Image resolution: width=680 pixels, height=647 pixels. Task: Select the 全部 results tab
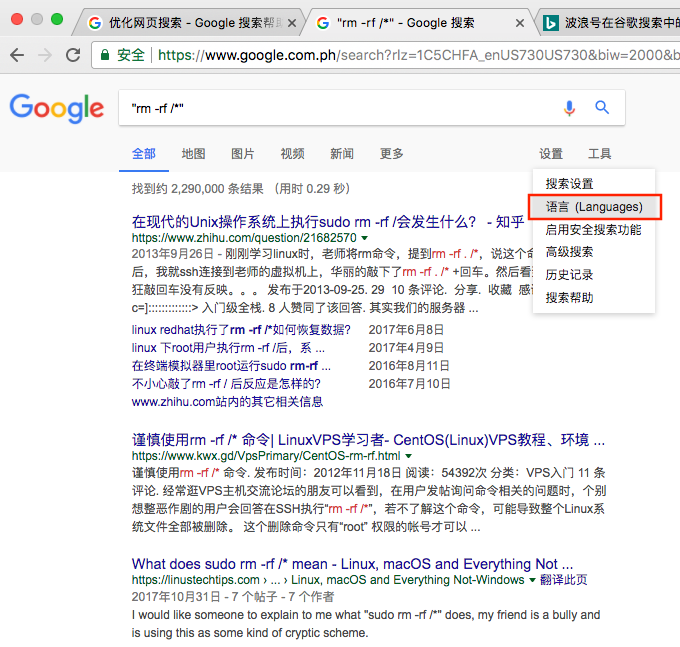click(144, 154)
